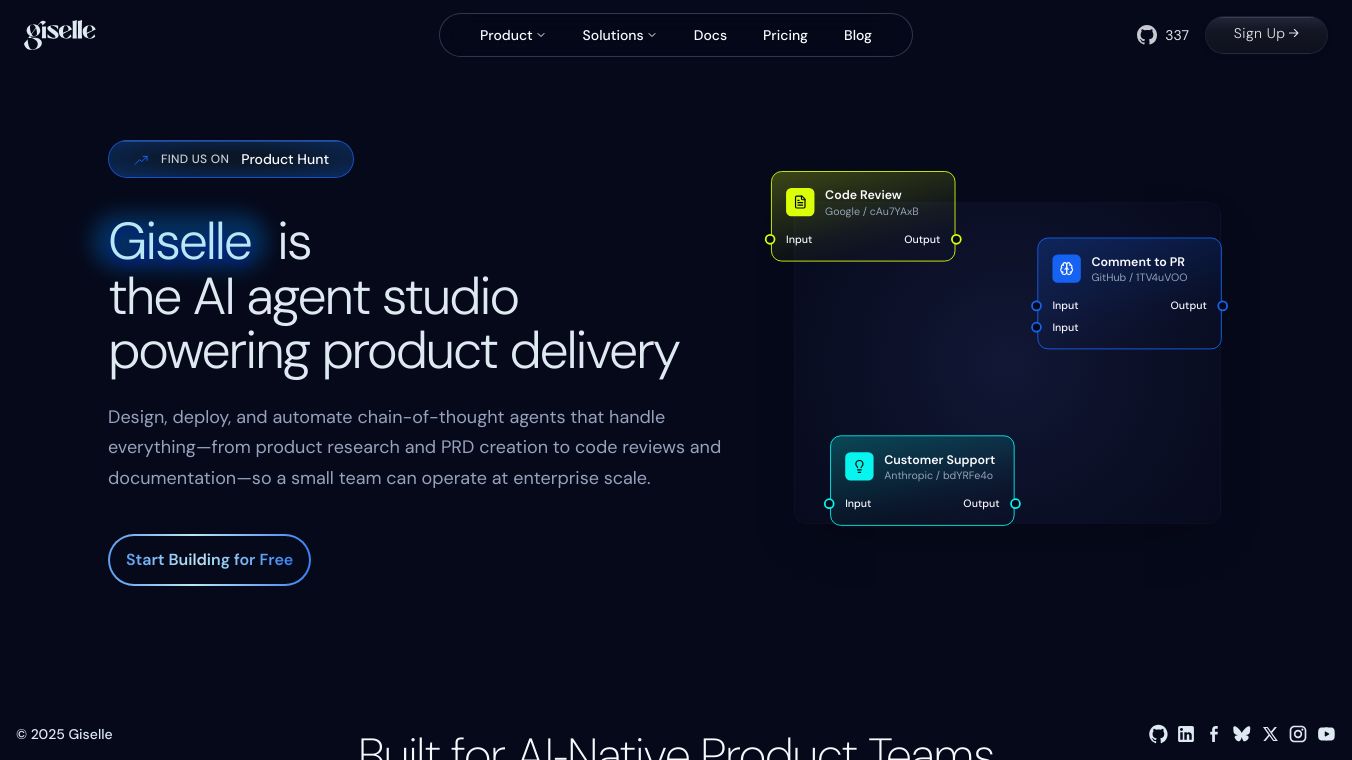Image resolution: width=1352 pixels, height=760 pixels.
Task: Click the Sign Up button
Action: 1266,34
